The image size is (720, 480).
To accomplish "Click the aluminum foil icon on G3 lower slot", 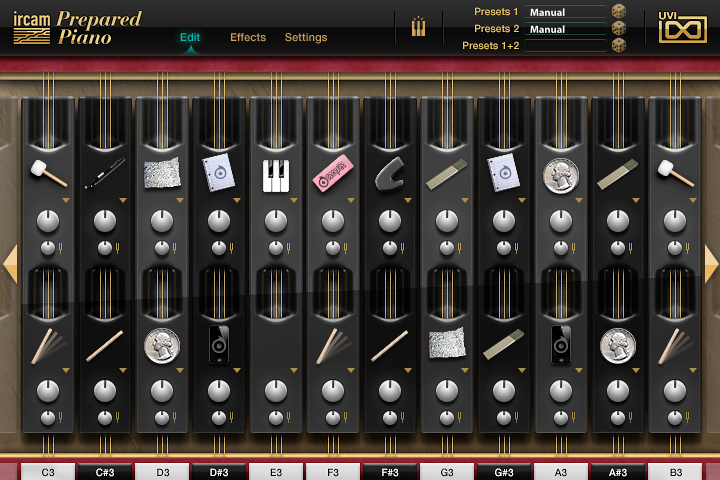I will tap(447, 343).
